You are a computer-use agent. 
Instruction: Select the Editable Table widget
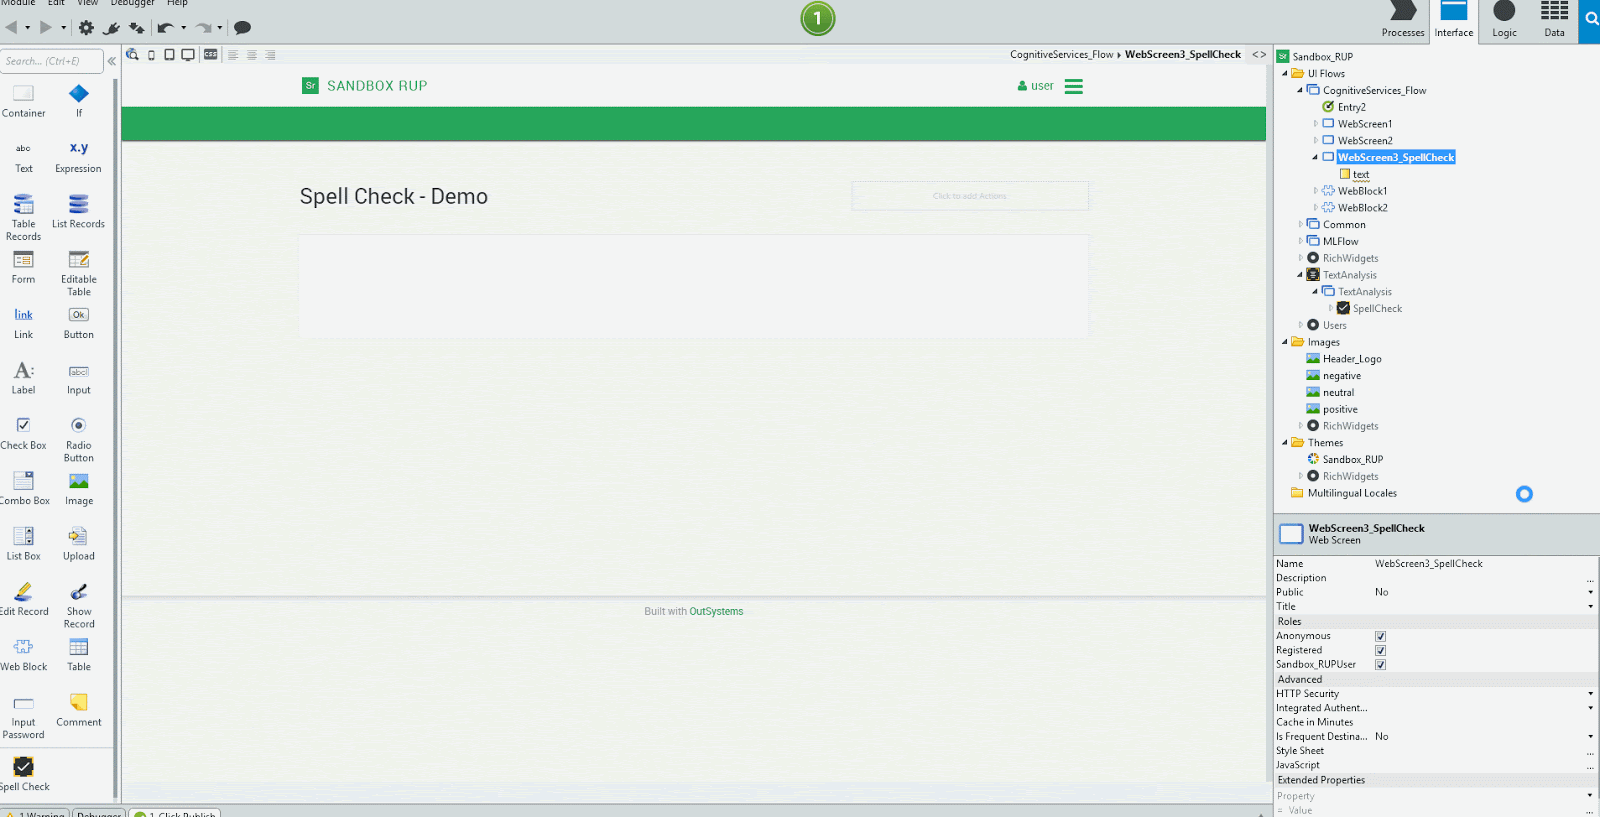coord(79,273)
